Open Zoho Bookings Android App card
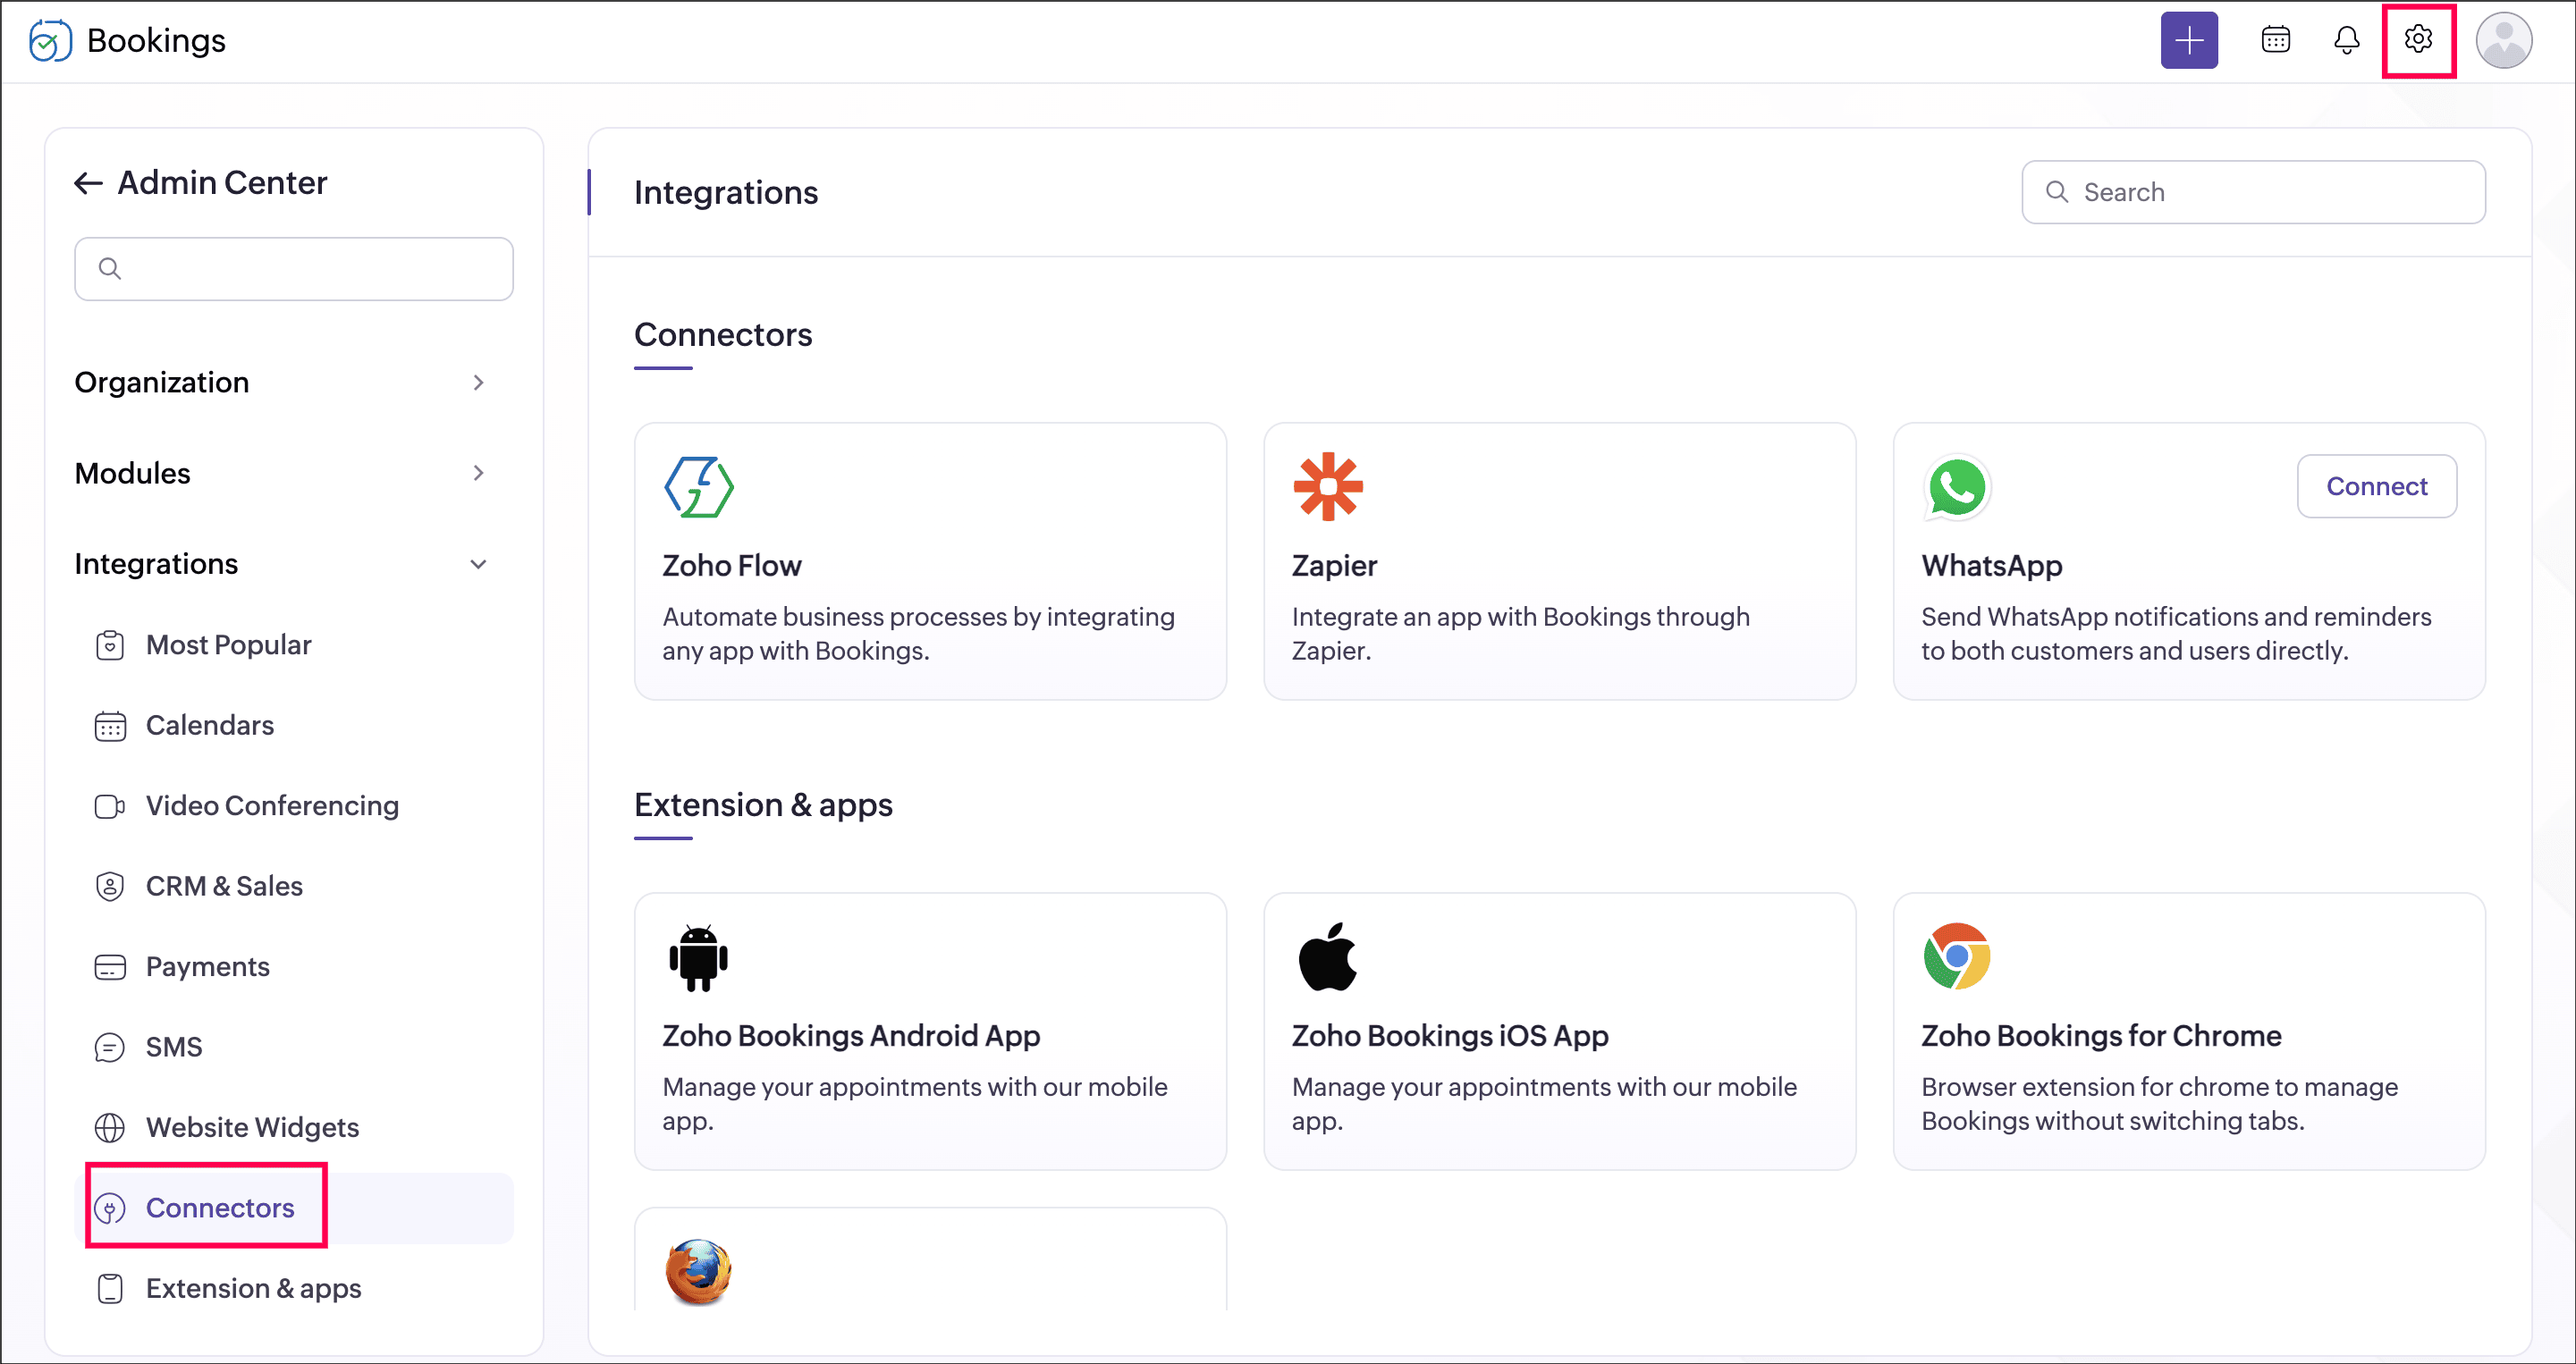Image resolution: width=2576 pixels, height=1364 pixels. coord(929,1031)
